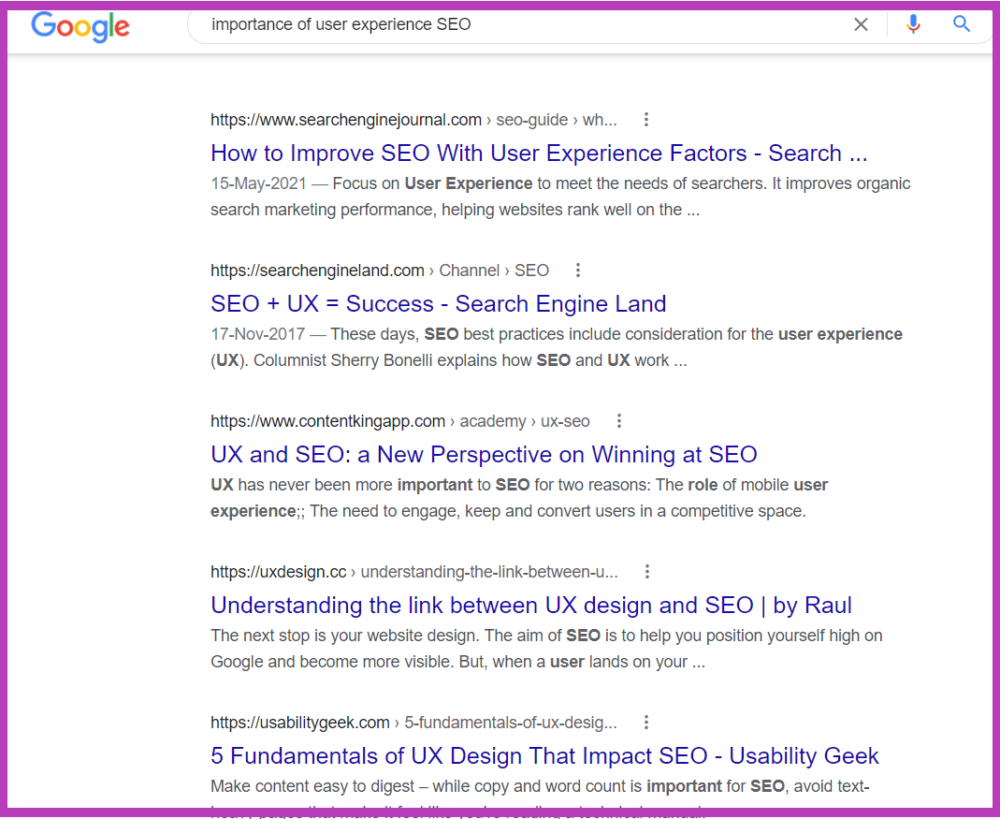Screen dimensions: 1000x819
Task: Click the blue magnifying glass search icon
Action: [x=961, y=24]
